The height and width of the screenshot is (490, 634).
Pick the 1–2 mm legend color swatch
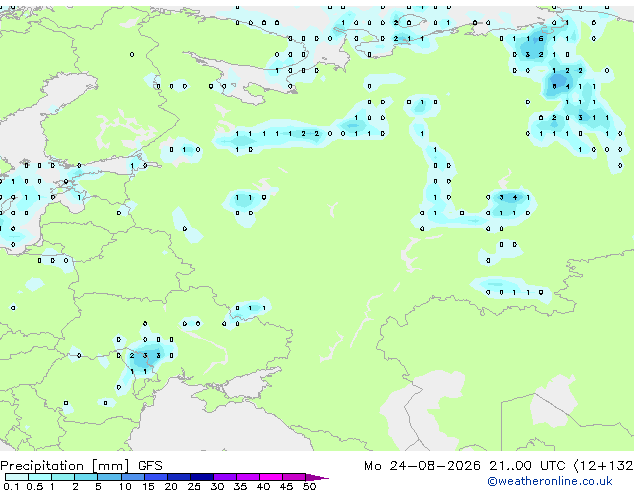63,477
